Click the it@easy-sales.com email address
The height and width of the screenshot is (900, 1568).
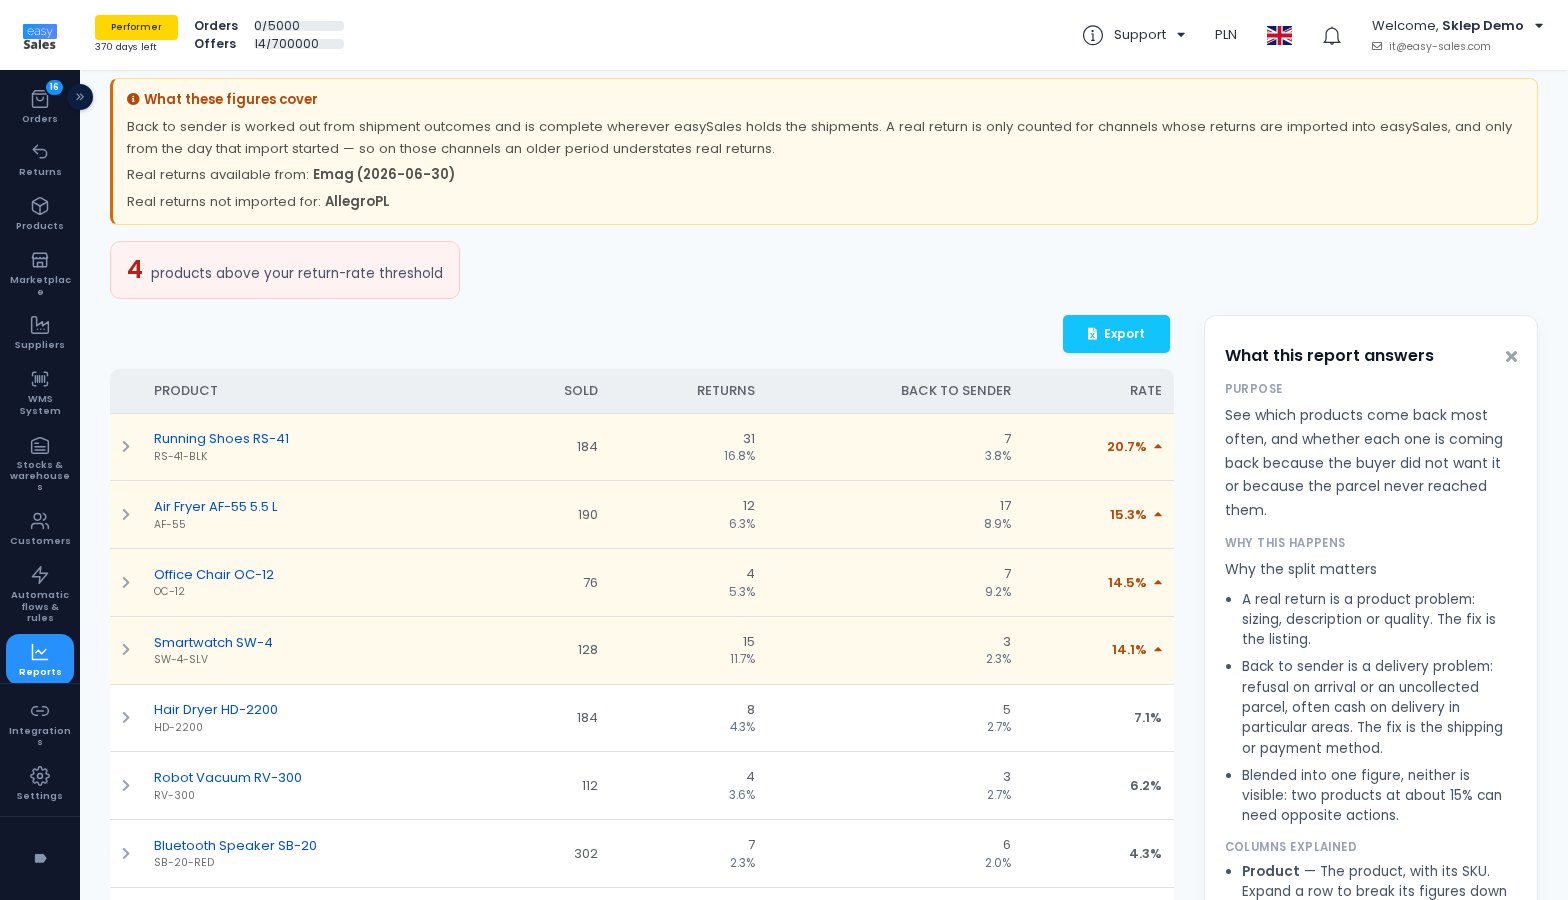[x=1439, y=47]
